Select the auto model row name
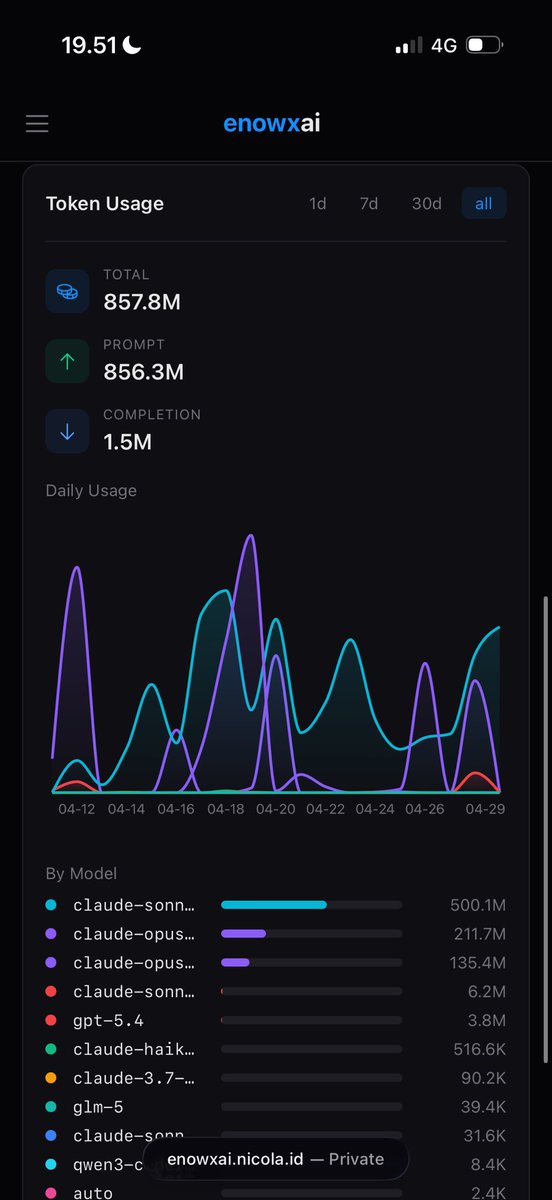 coord(93,1193)
